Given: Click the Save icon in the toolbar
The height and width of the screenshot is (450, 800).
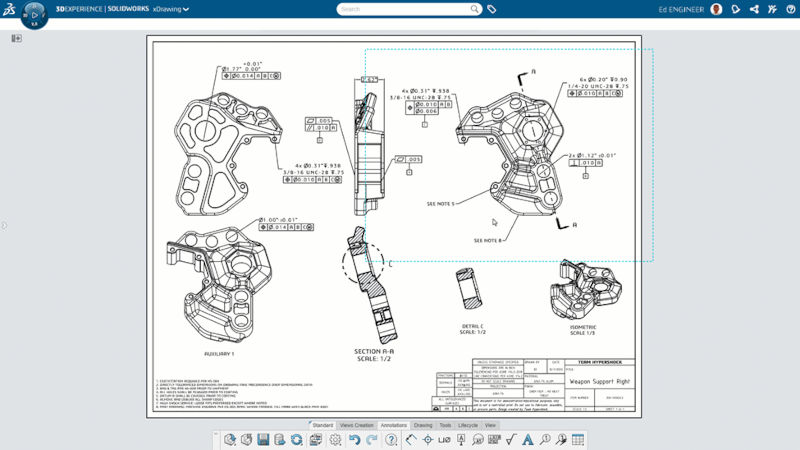Looking at the screenshot, I should [x=263, y=440].
